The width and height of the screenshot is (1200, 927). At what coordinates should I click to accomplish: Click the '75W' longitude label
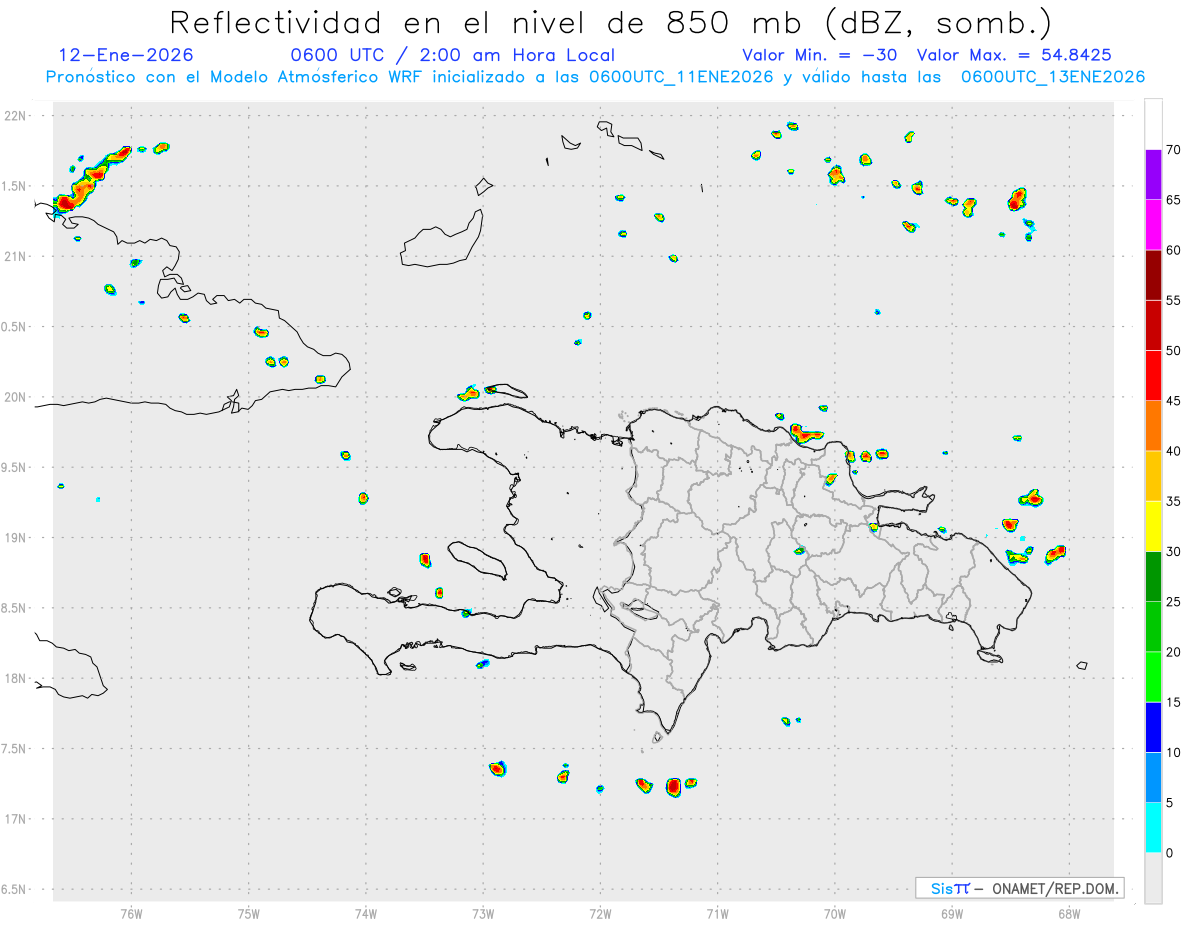click(249, 912)
